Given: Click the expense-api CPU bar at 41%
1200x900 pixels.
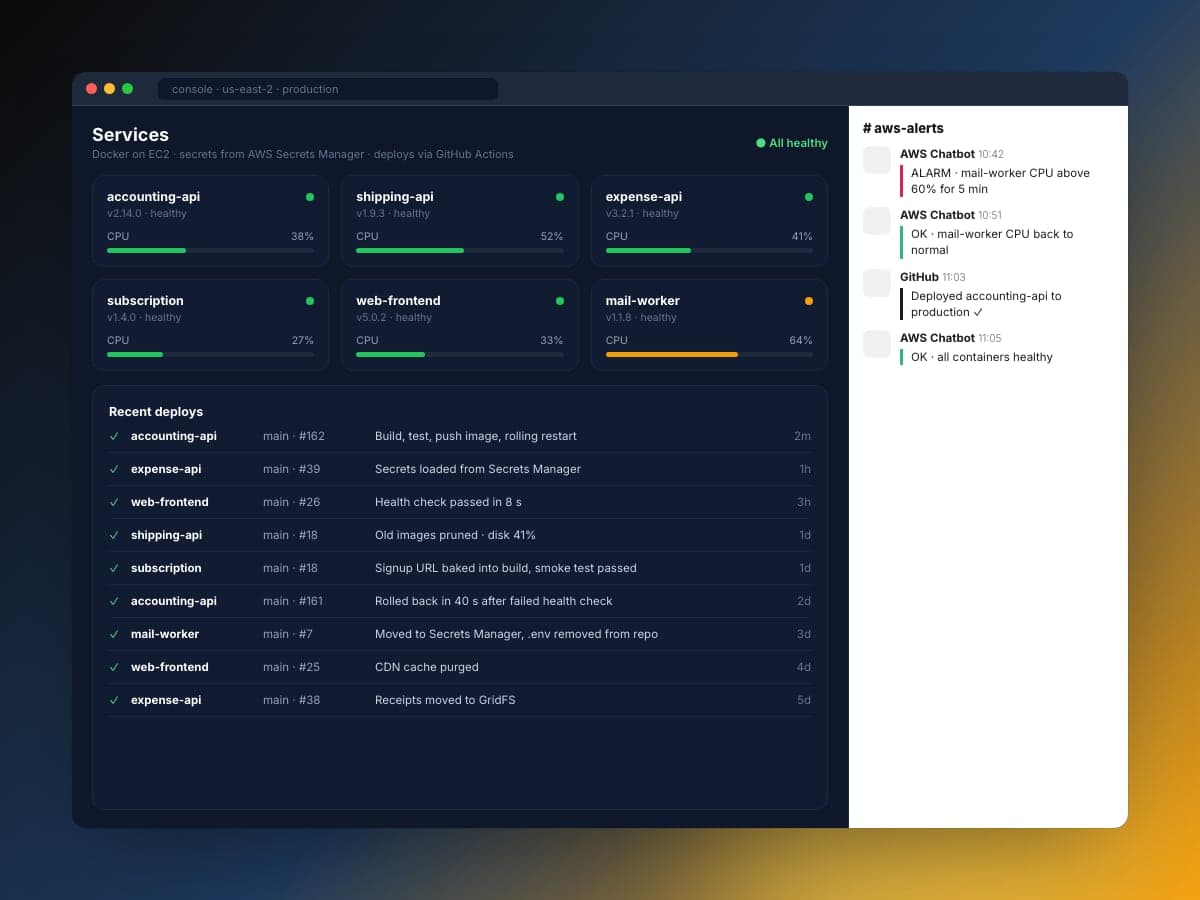Looking at the screenshot, I should click(x=709, y=250).
